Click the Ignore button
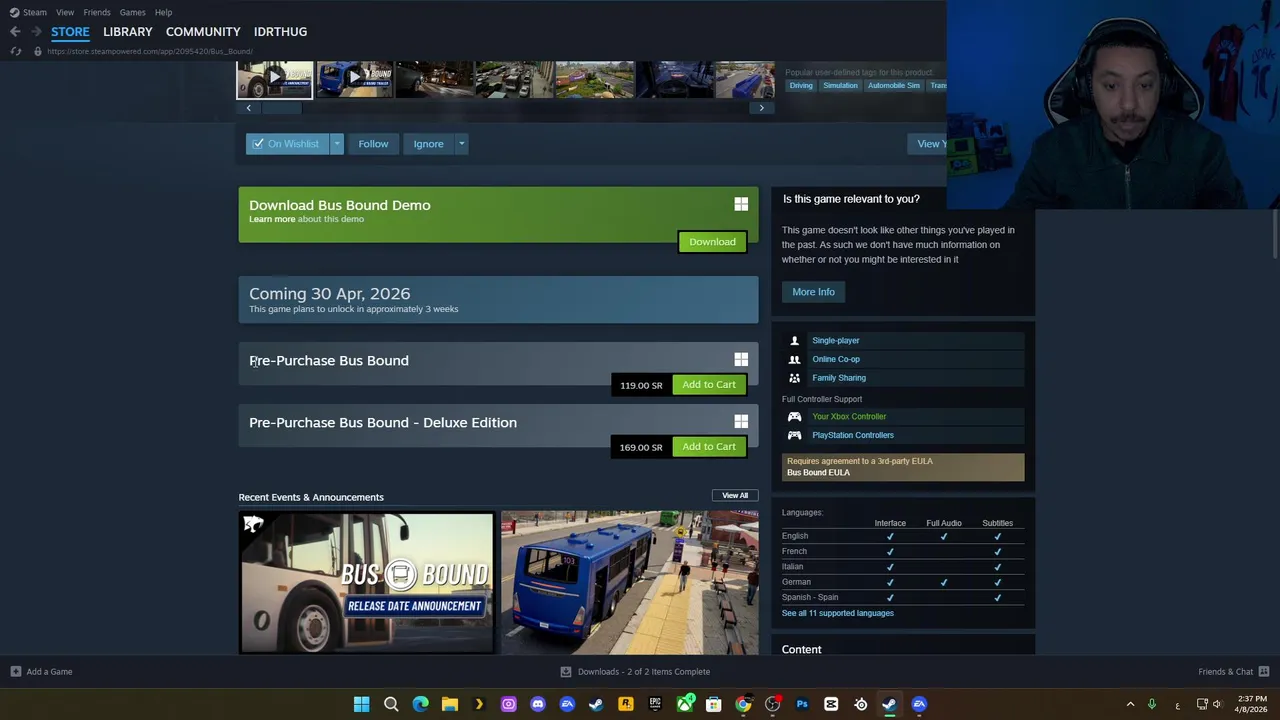The width and height of the screenshot is (1280, 720). click(x=428, y=144)
